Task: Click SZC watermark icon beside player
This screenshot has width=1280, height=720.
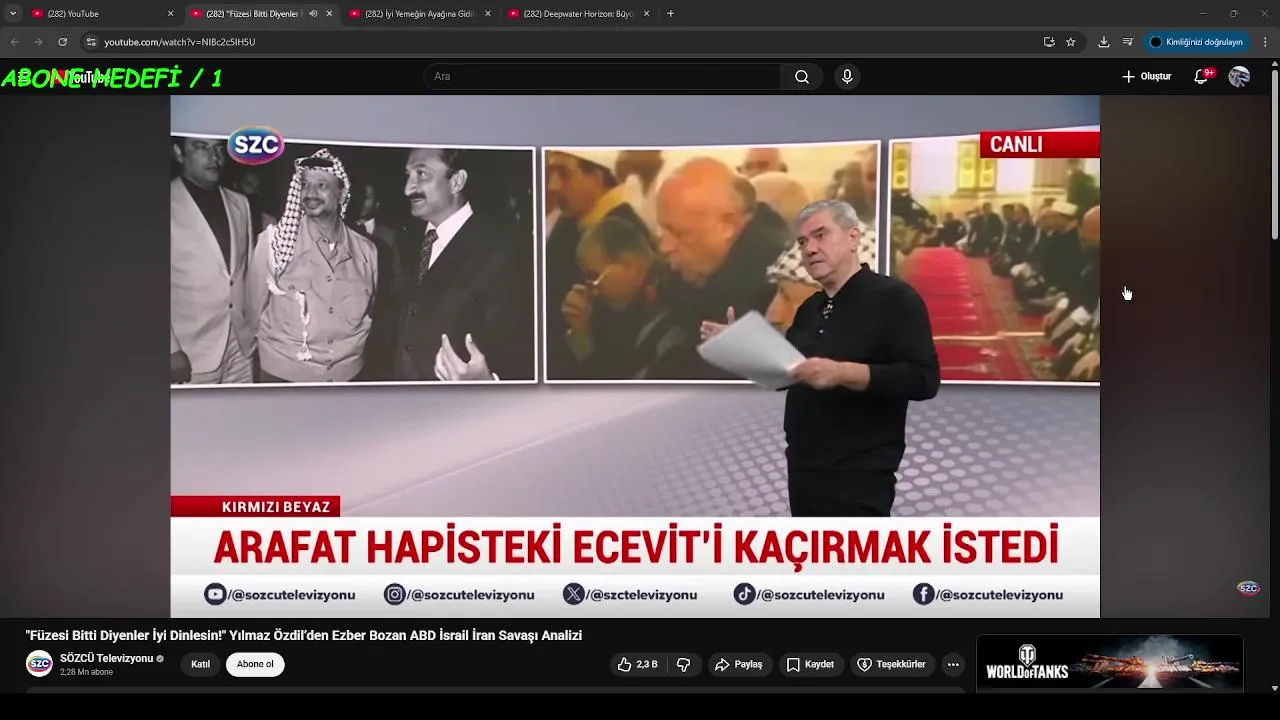Action: click(x=1248, y=588)
